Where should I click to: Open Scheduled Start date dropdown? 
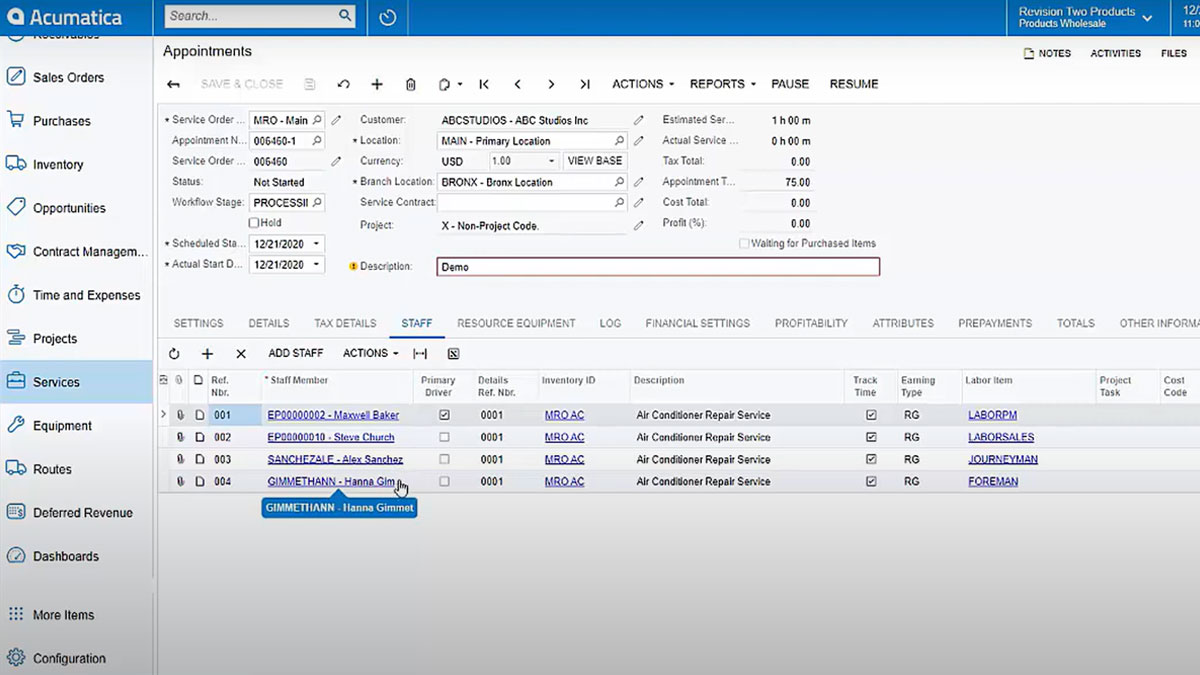tap(317, 244)
